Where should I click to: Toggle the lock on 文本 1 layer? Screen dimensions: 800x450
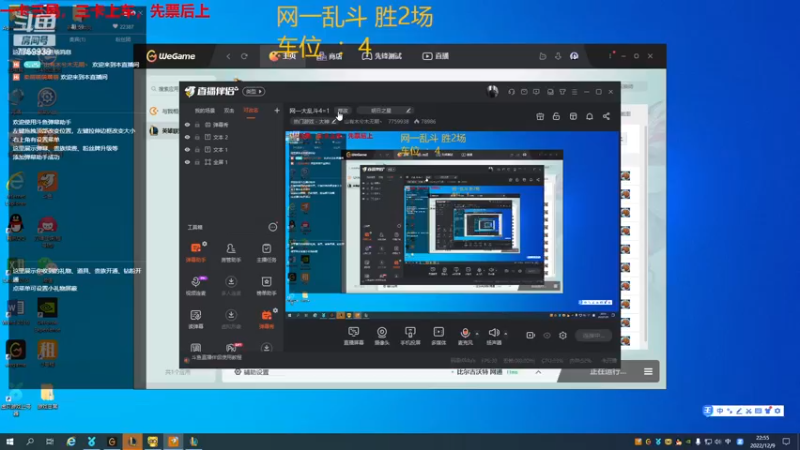click(197, 149)
